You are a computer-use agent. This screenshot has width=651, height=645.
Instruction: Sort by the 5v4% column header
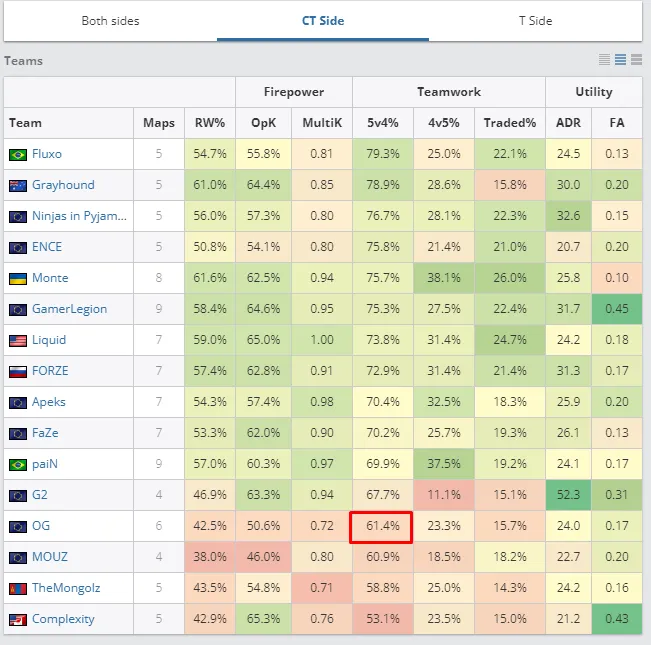click(383, 123)
